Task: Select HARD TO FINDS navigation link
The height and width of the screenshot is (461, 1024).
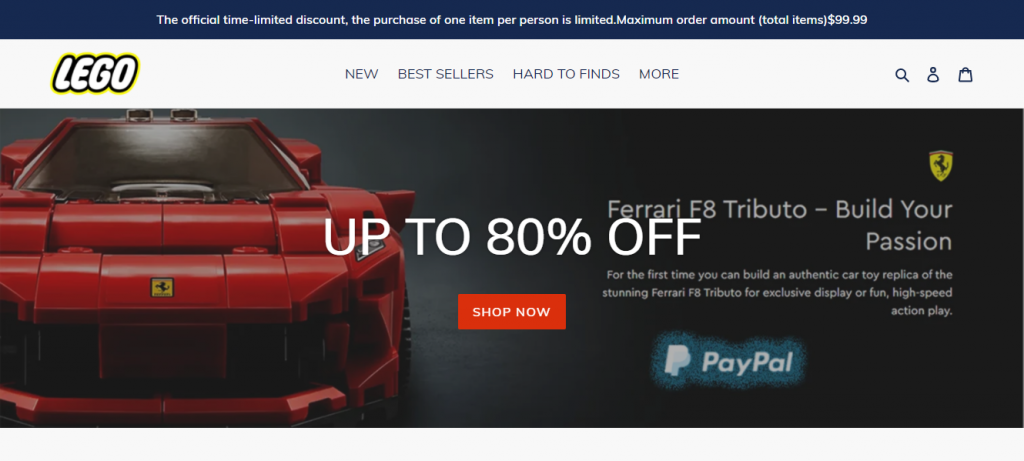Action: [566, 74]
